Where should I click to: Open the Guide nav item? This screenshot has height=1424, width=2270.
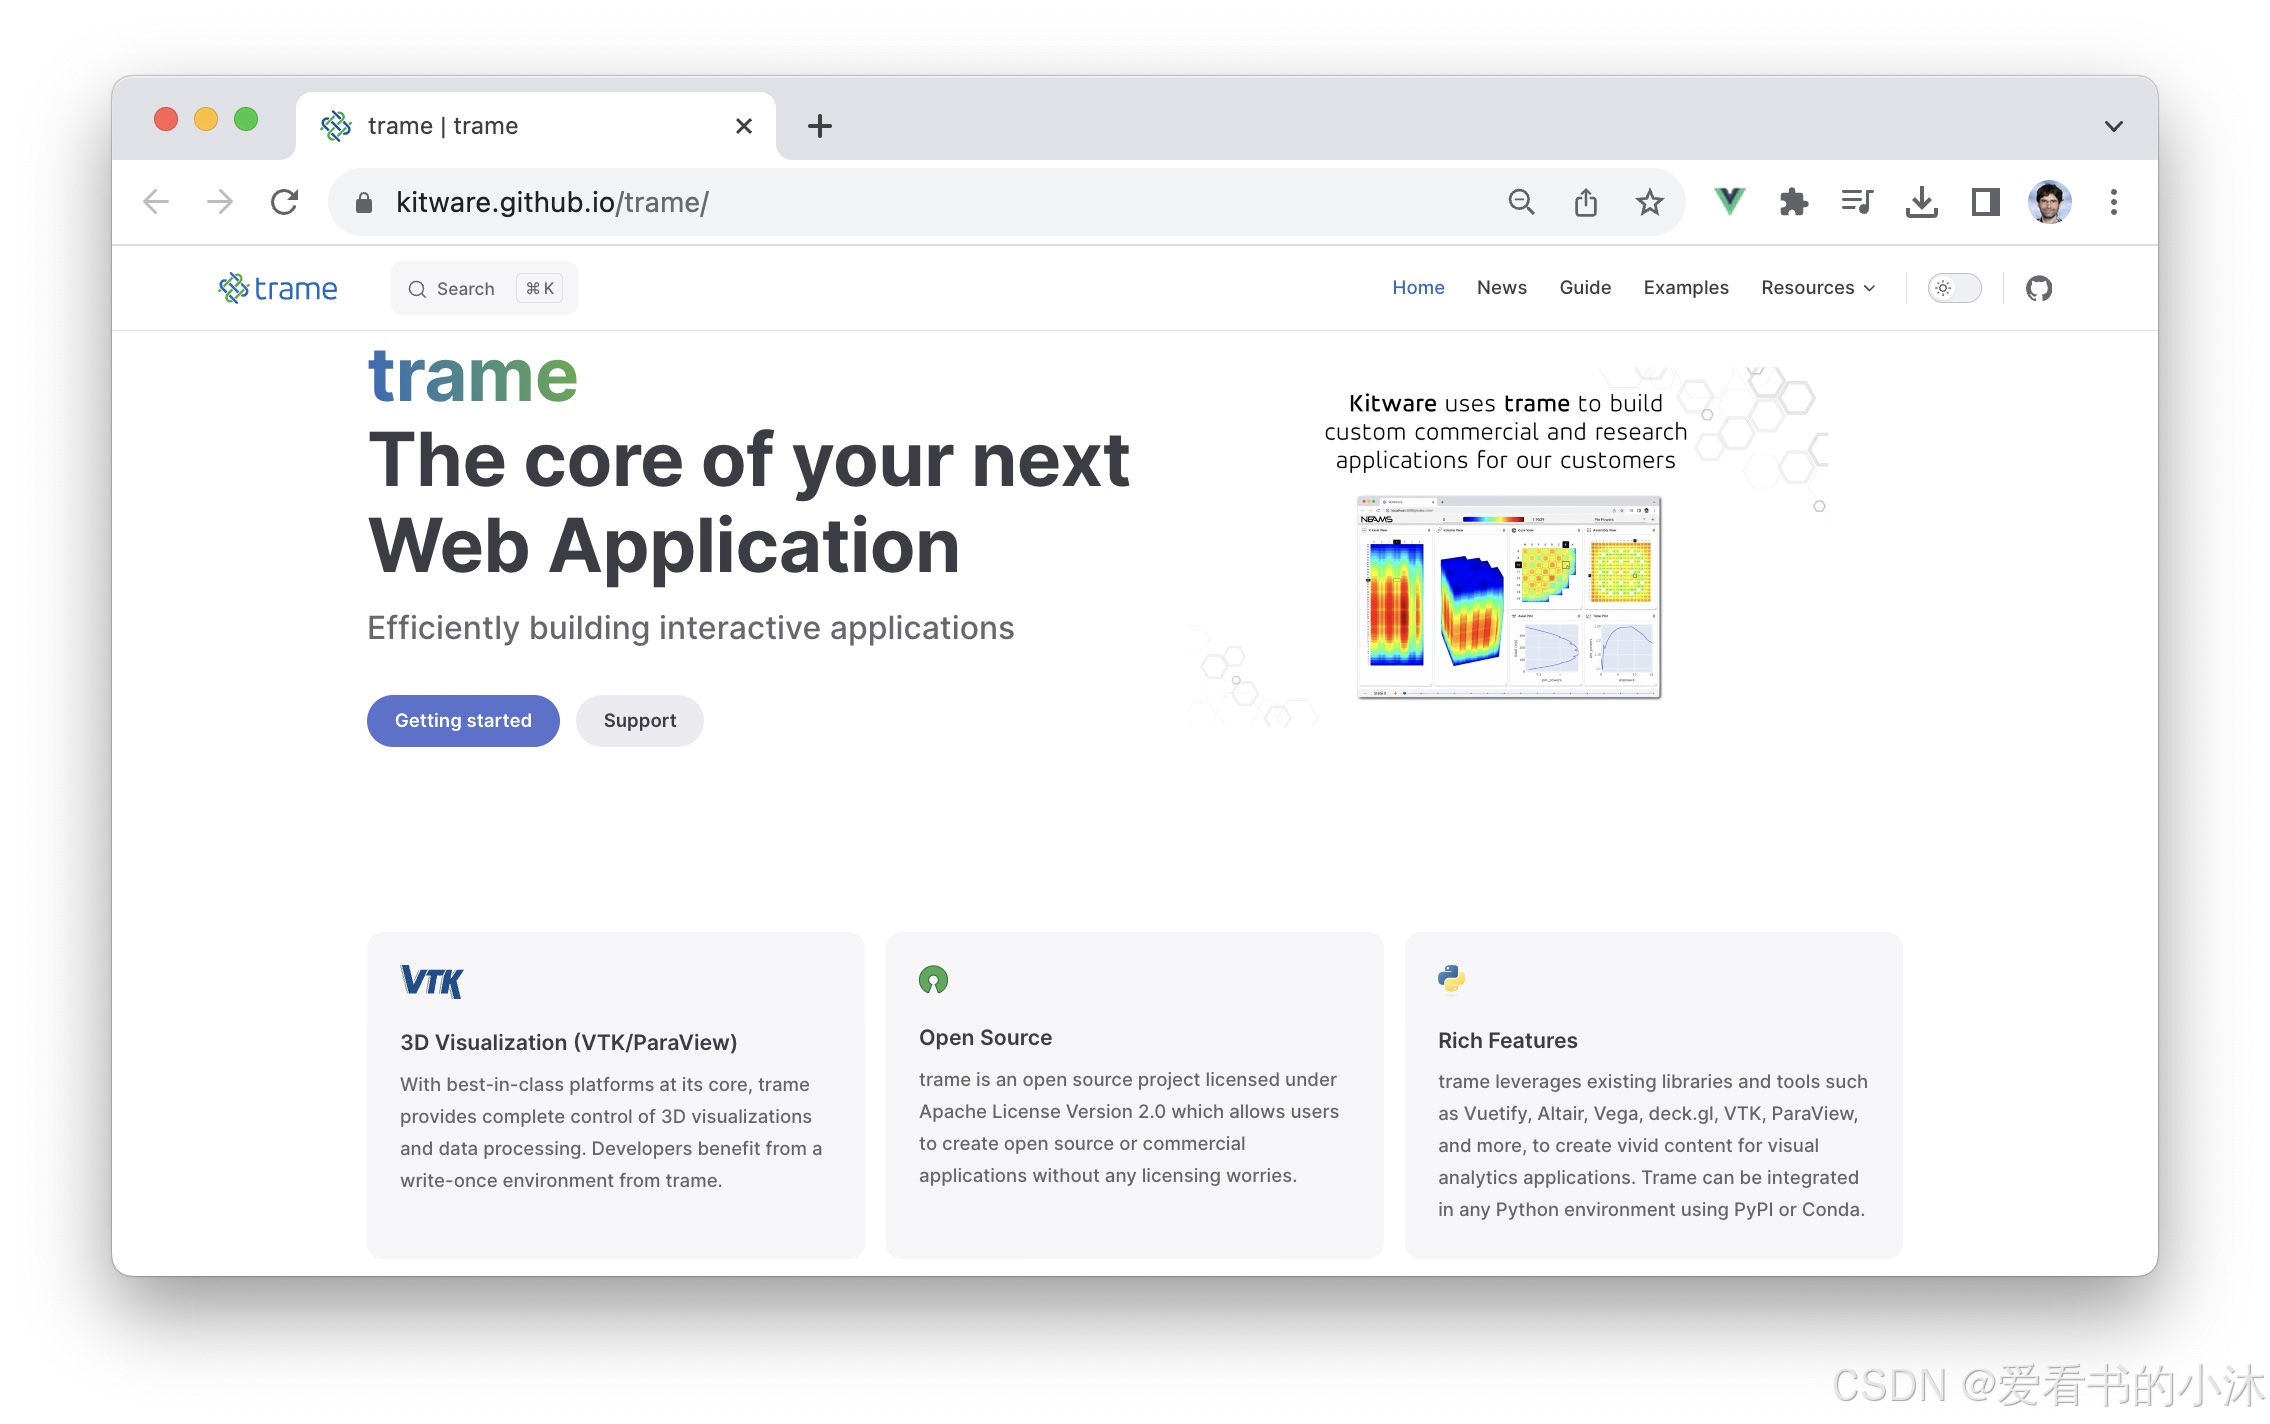(1585, 288)
